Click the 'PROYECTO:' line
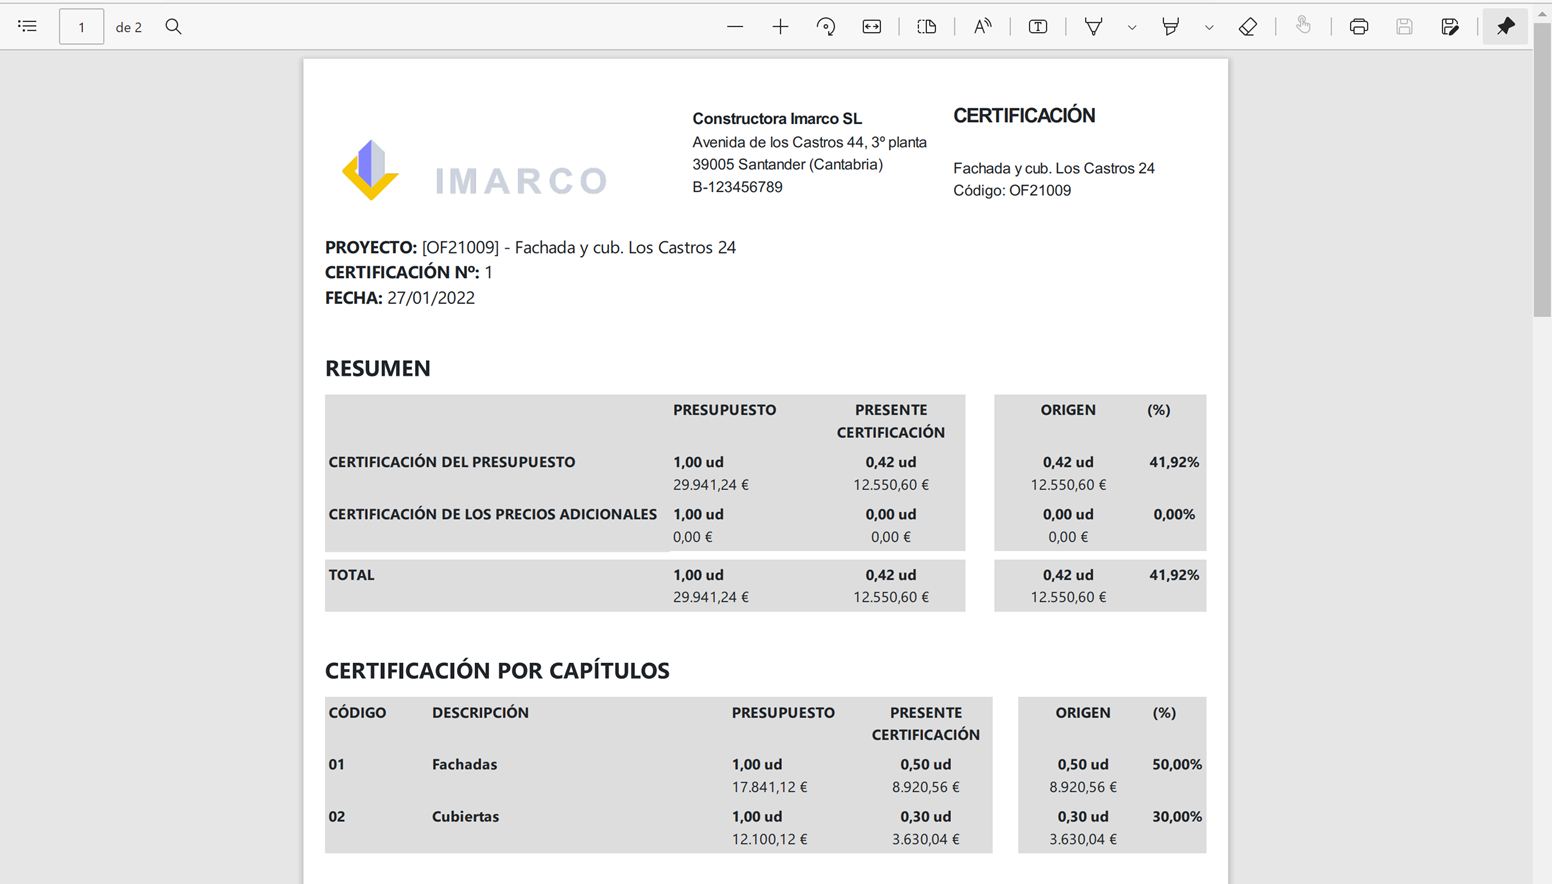The image size is (1552, 884). pyautogui.click(x=530, y=247)
